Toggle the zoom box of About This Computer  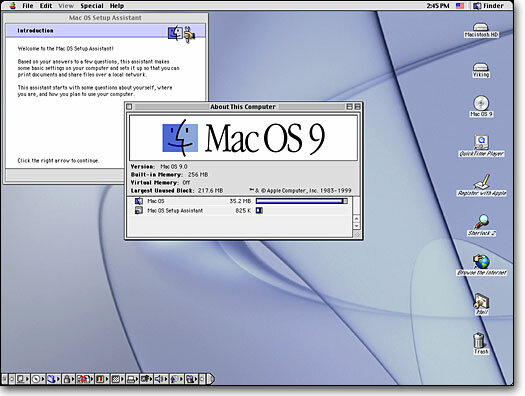coord(349,106)
